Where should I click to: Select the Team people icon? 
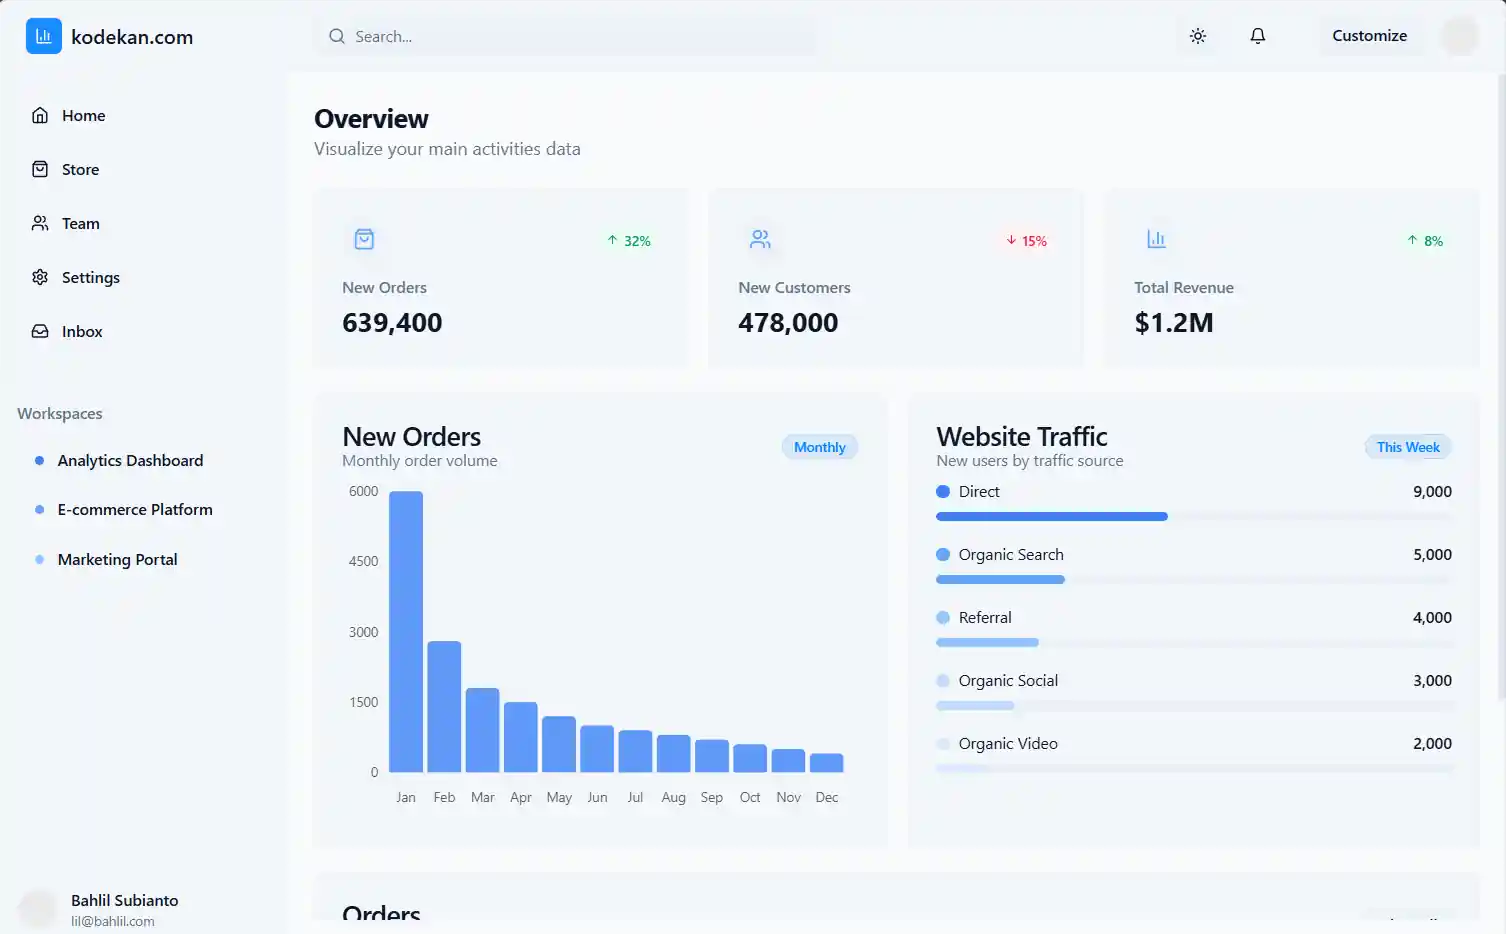point(40,223)
